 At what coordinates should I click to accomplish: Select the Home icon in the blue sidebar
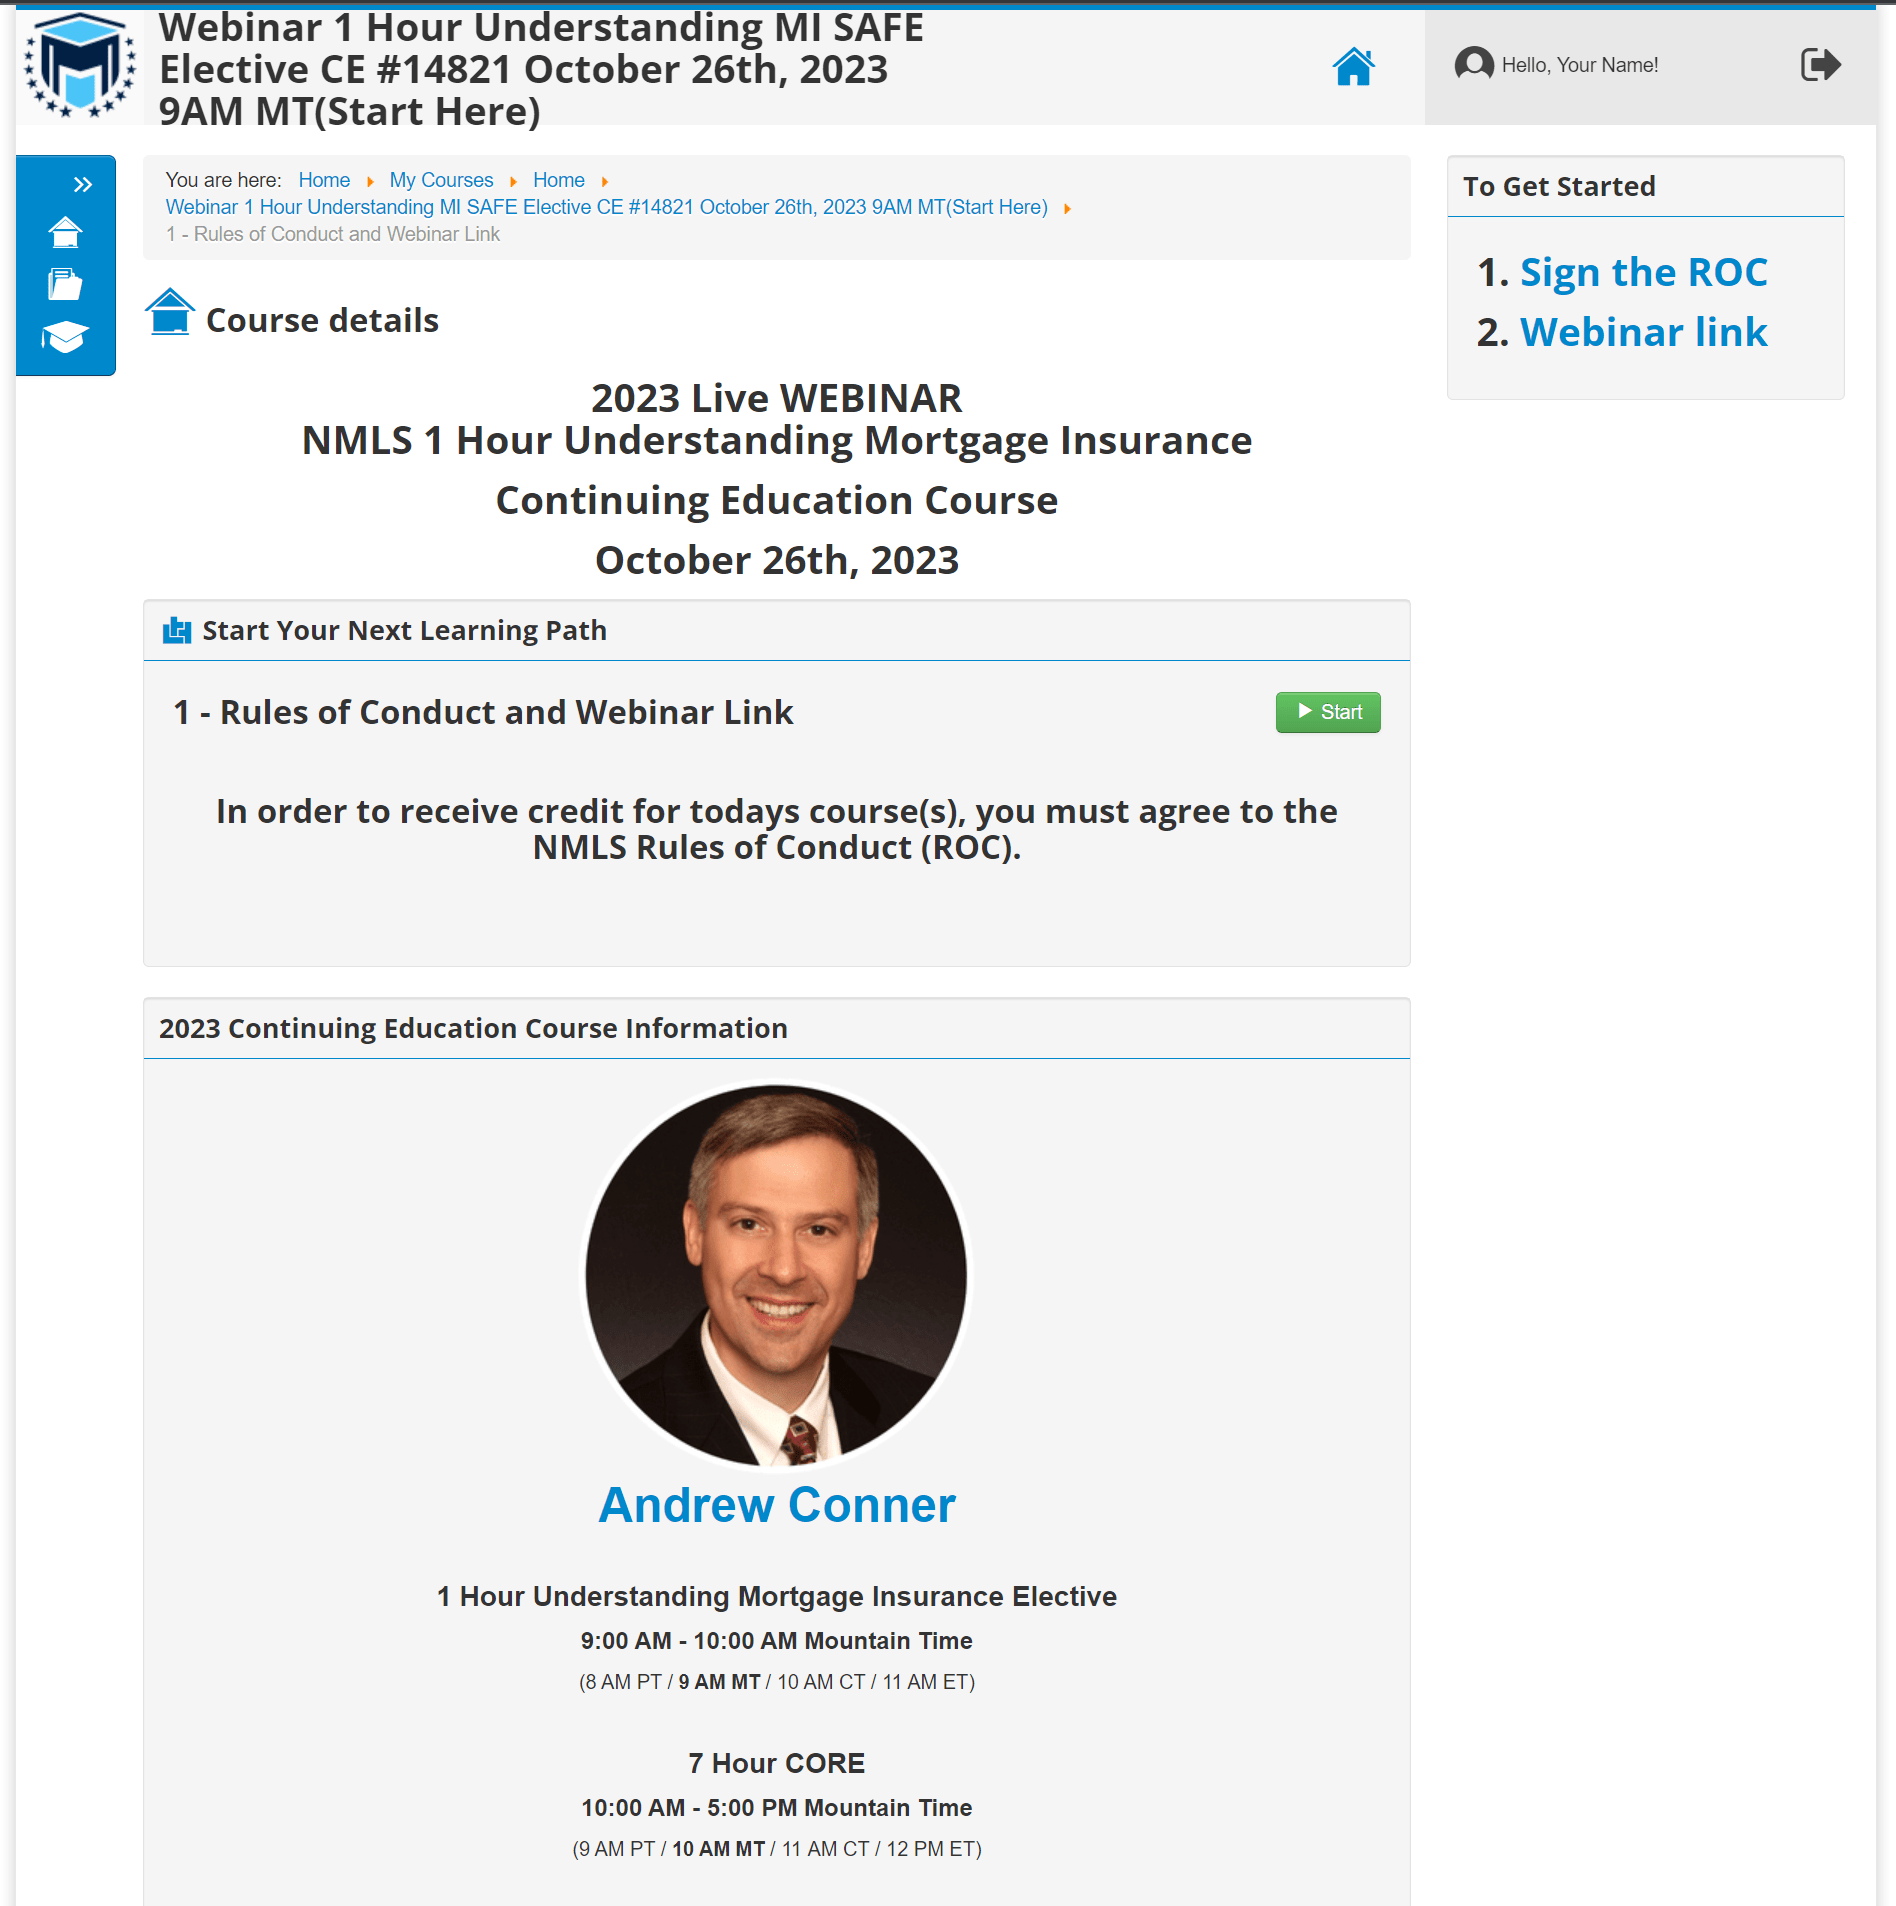64,232
